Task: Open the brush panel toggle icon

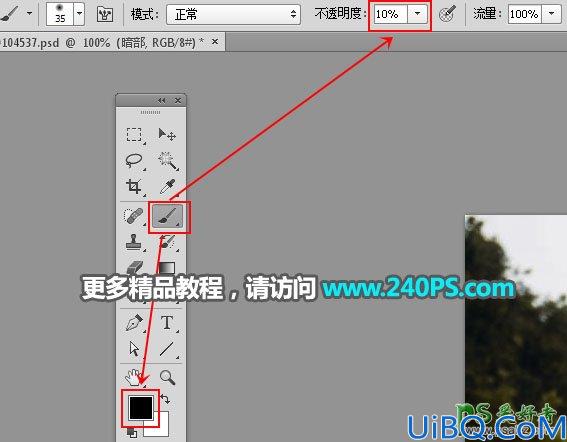Action: pos(105,14)
